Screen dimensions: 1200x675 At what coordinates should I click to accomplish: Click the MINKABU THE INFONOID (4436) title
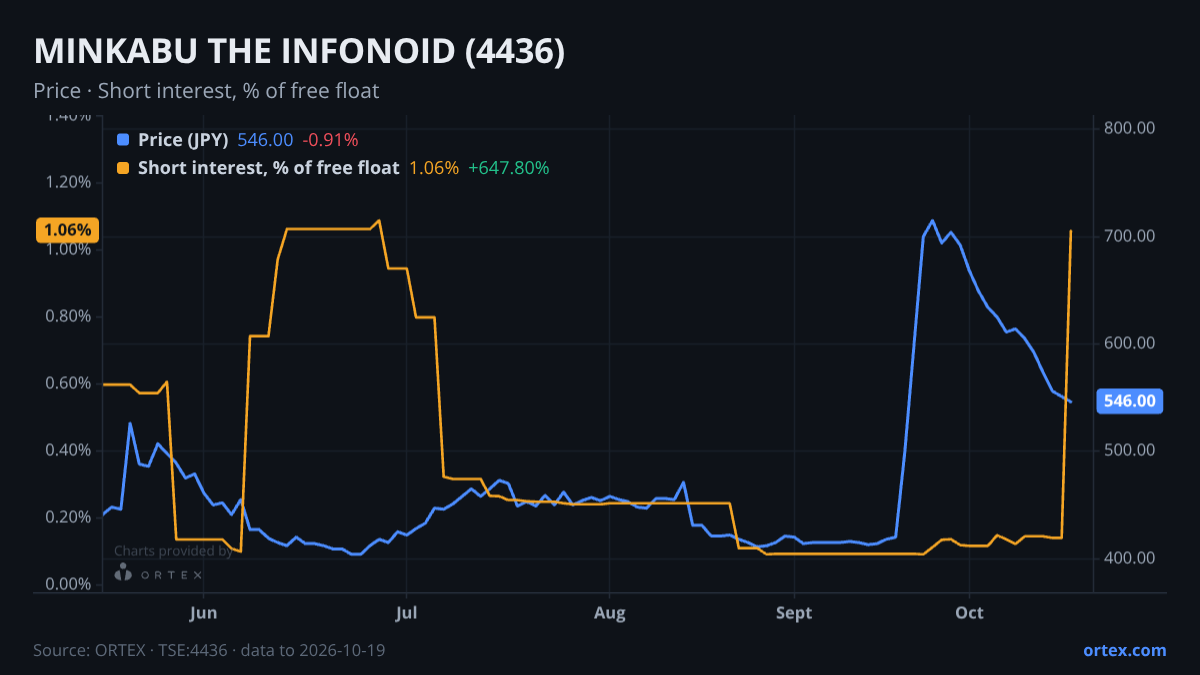click(x=299, y=52)
